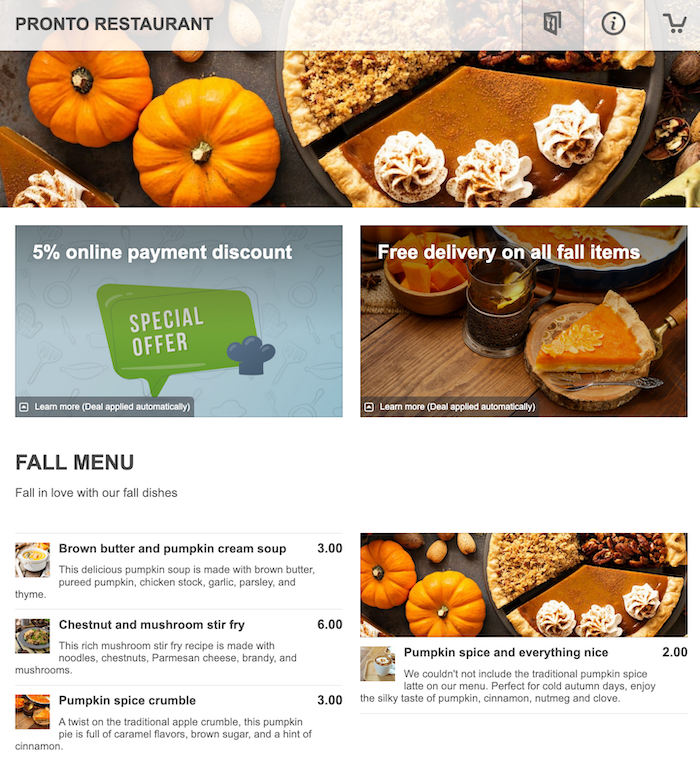Click expand icon on online payment discount

coord(24,407)
